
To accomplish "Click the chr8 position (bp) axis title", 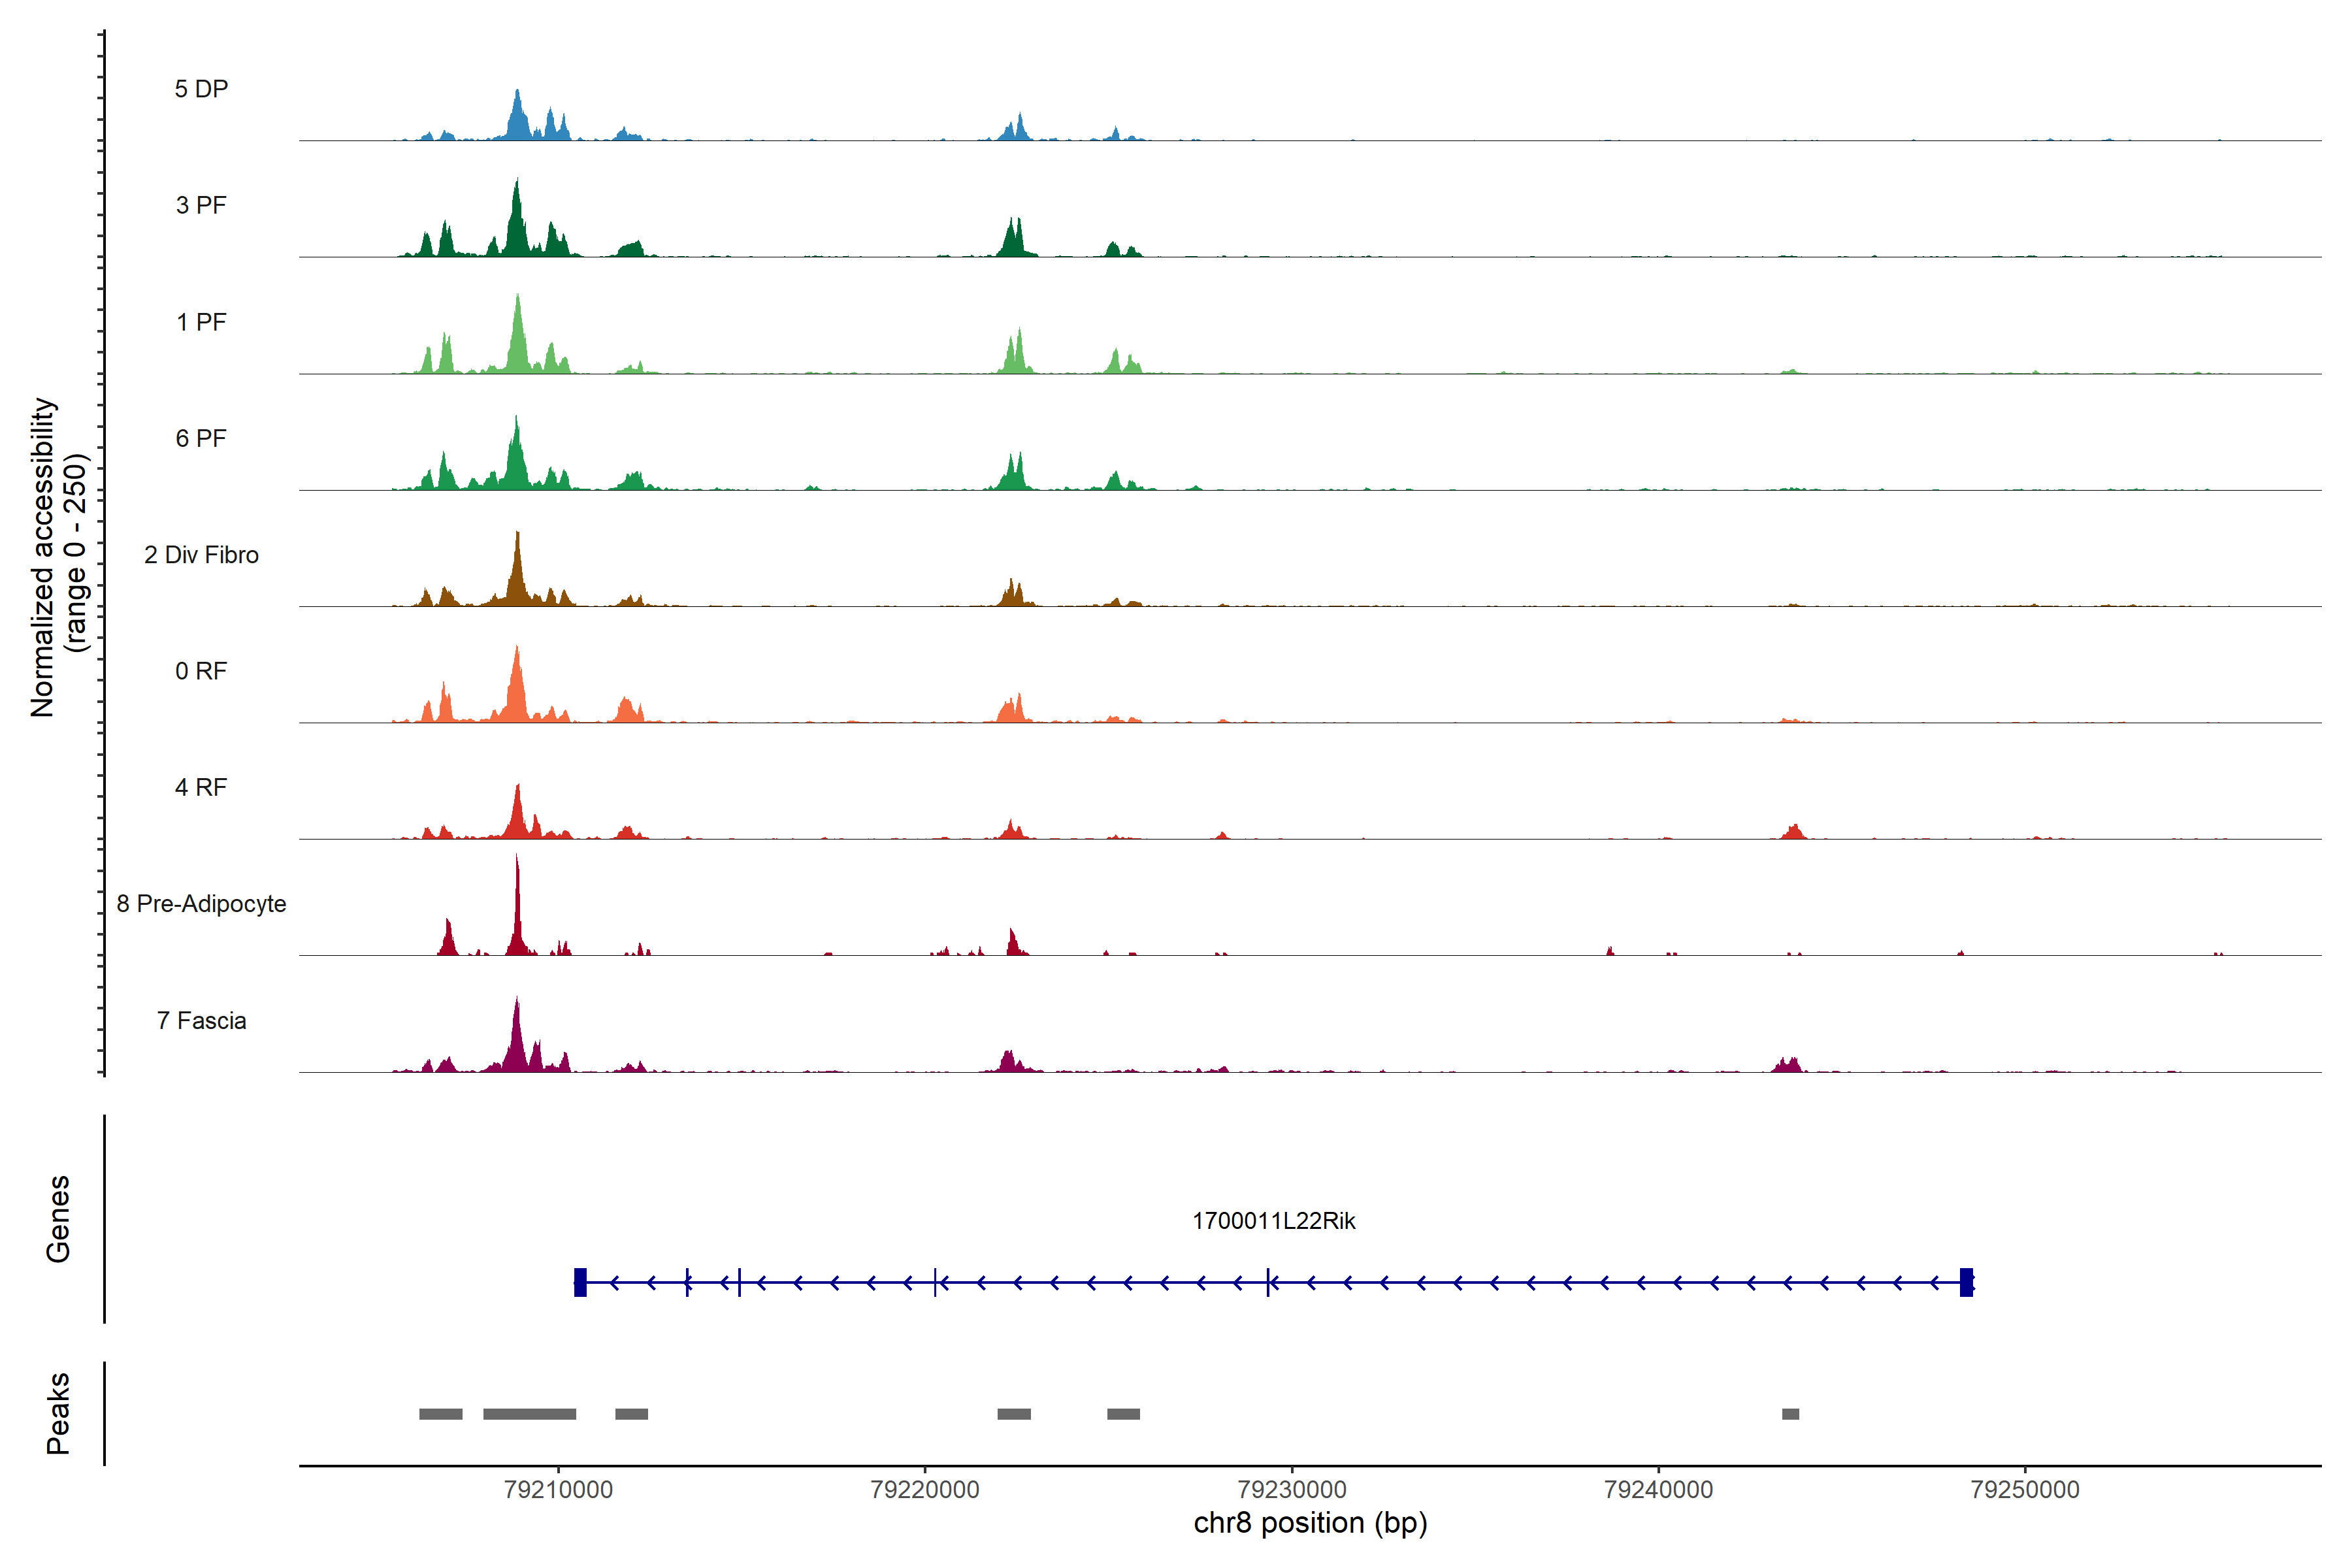I will [x=1310, y=1522].
